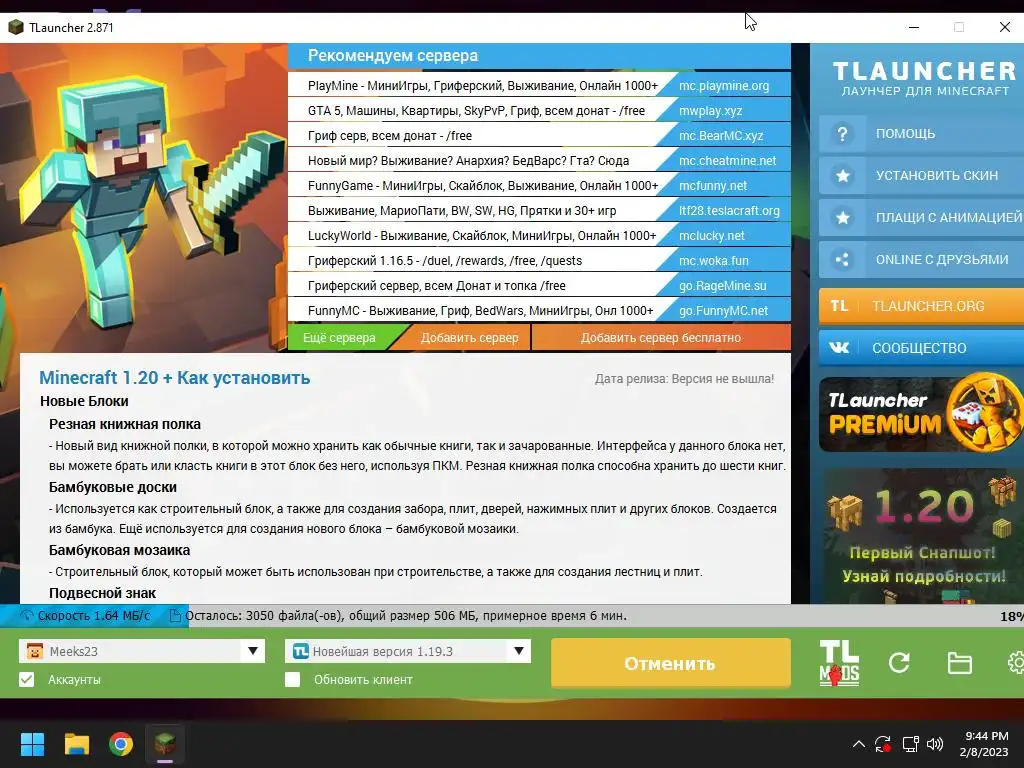Image resolution: width=1024 pixels, height=768 pixels.
Task: Open the network tray icon
Action: (x=910, y=744)
